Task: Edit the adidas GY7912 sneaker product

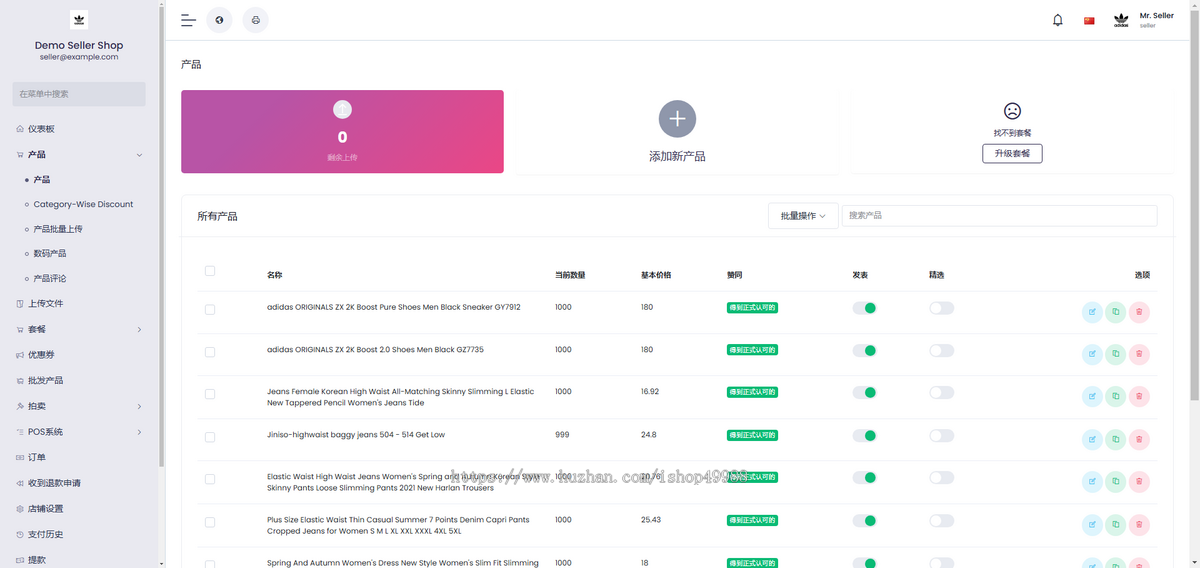Action: [1093, 312]
